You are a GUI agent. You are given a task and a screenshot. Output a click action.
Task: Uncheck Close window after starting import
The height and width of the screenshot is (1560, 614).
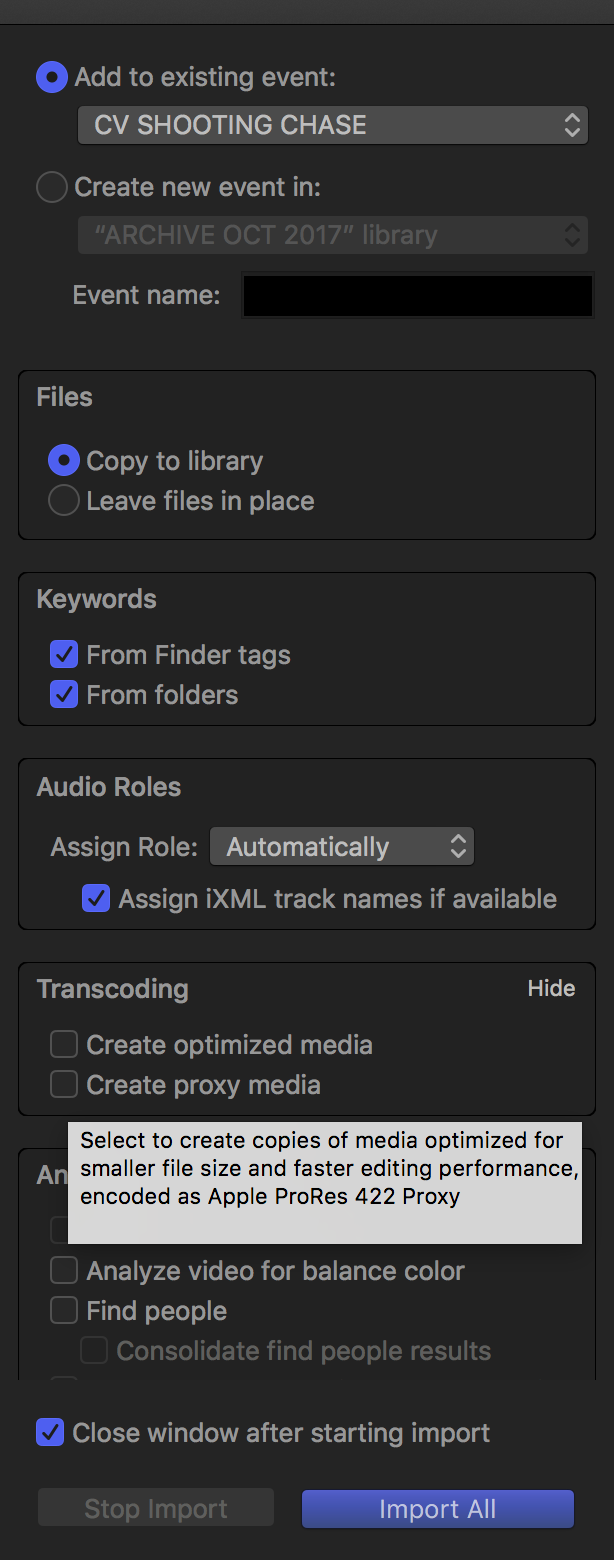pos(50,1433)
